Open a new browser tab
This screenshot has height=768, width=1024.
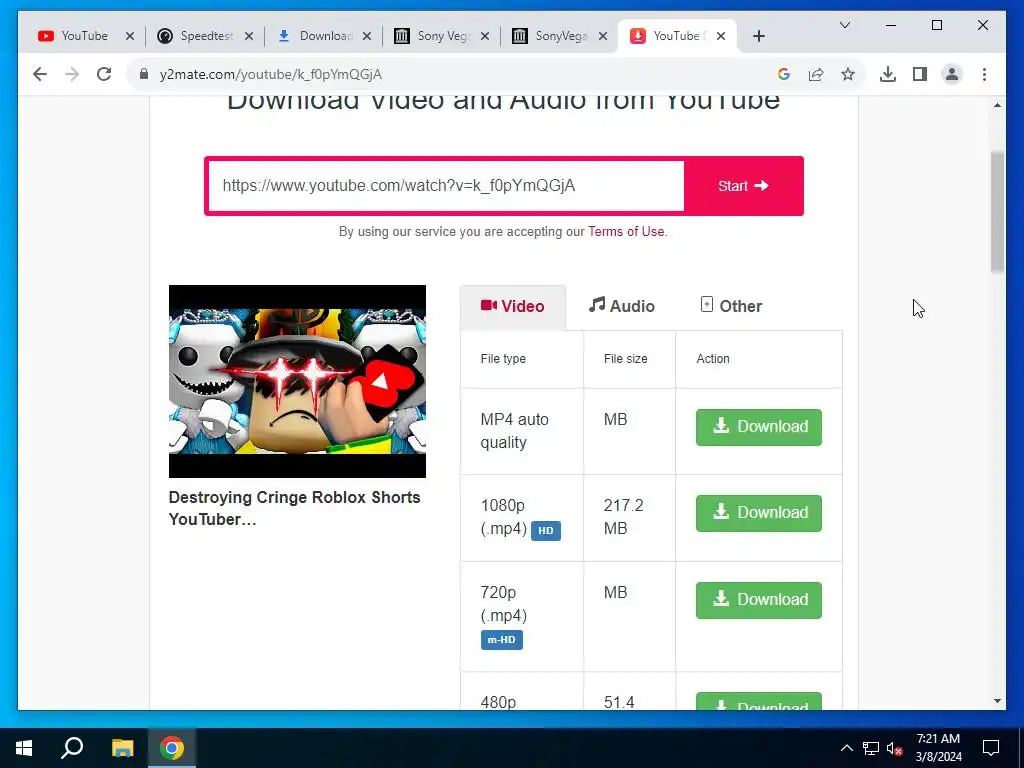click(x=758, y=36)
